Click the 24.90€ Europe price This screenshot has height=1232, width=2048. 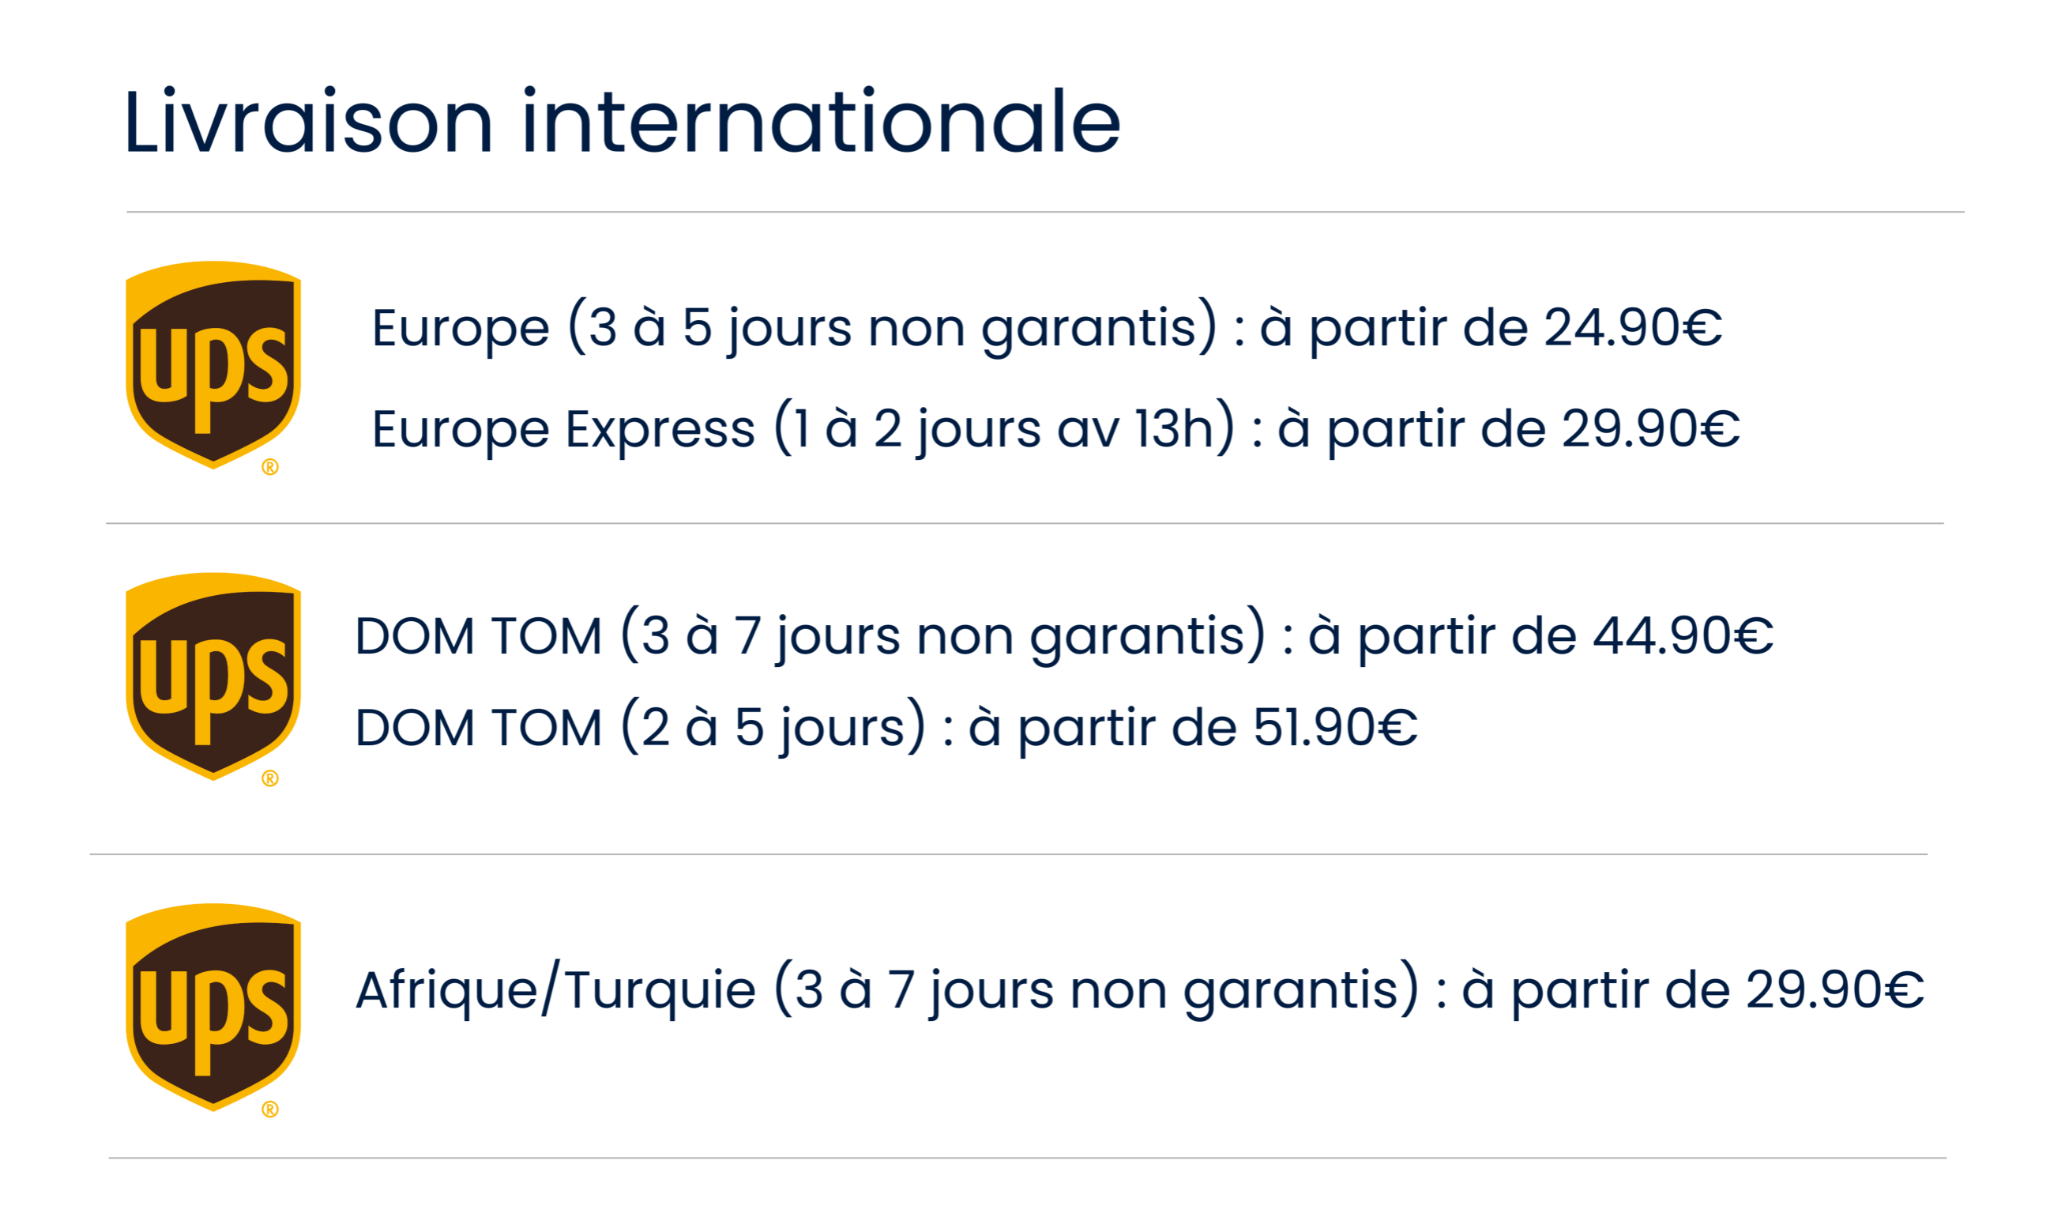coord(1632,328)
